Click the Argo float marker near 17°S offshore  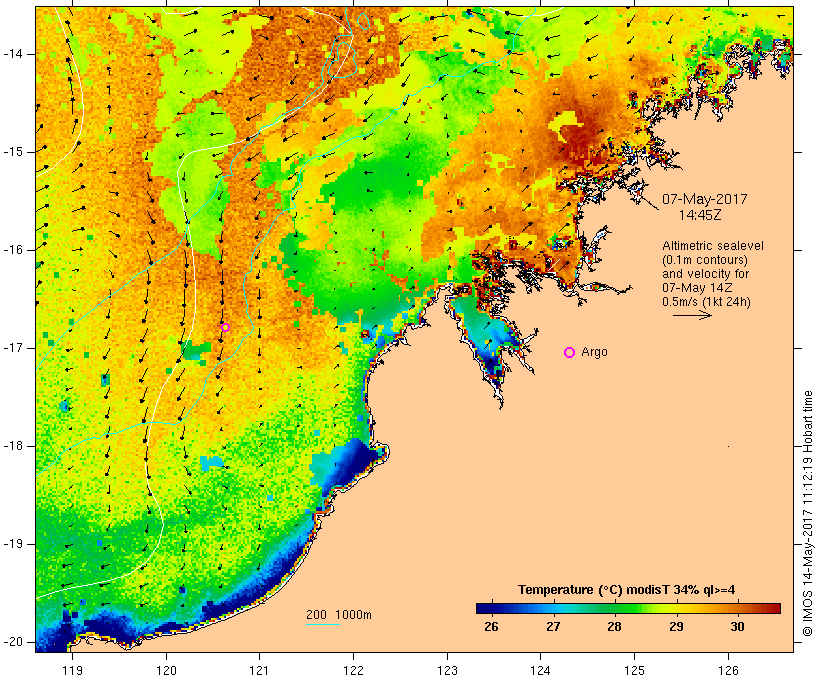pyautogui.click(x=225, y=327)
